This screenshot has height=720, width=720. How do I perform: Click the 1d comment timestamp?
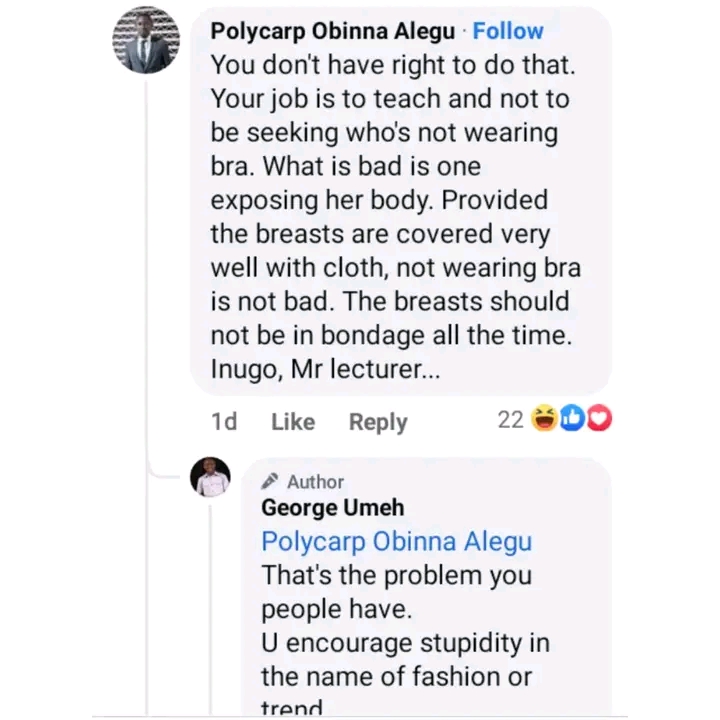pos(225,422)
